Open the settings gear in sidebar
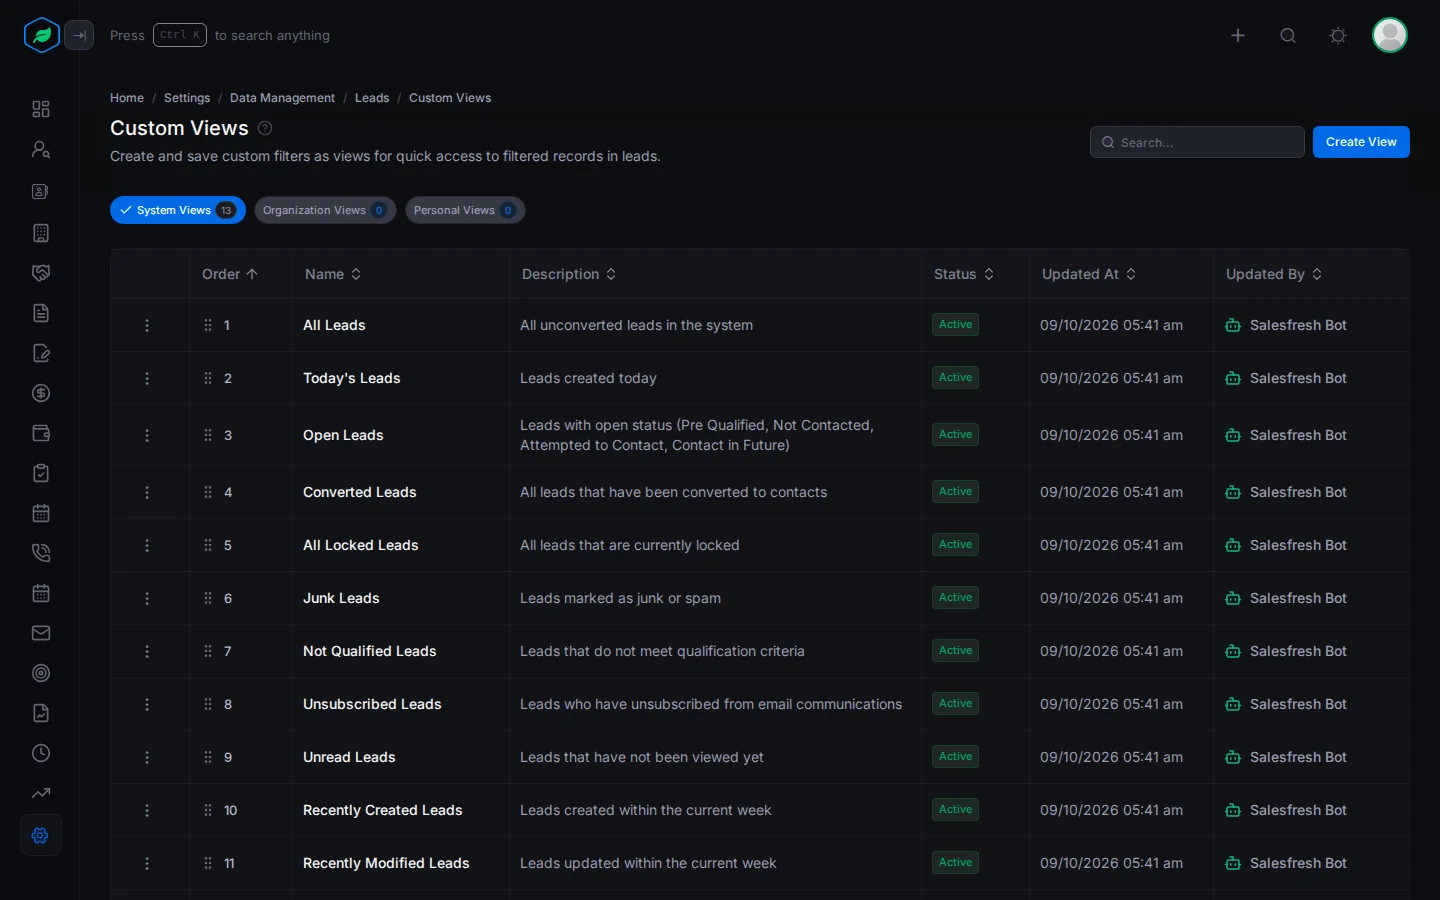Screen dimensions: 1440x900 [x=41, y=835]
